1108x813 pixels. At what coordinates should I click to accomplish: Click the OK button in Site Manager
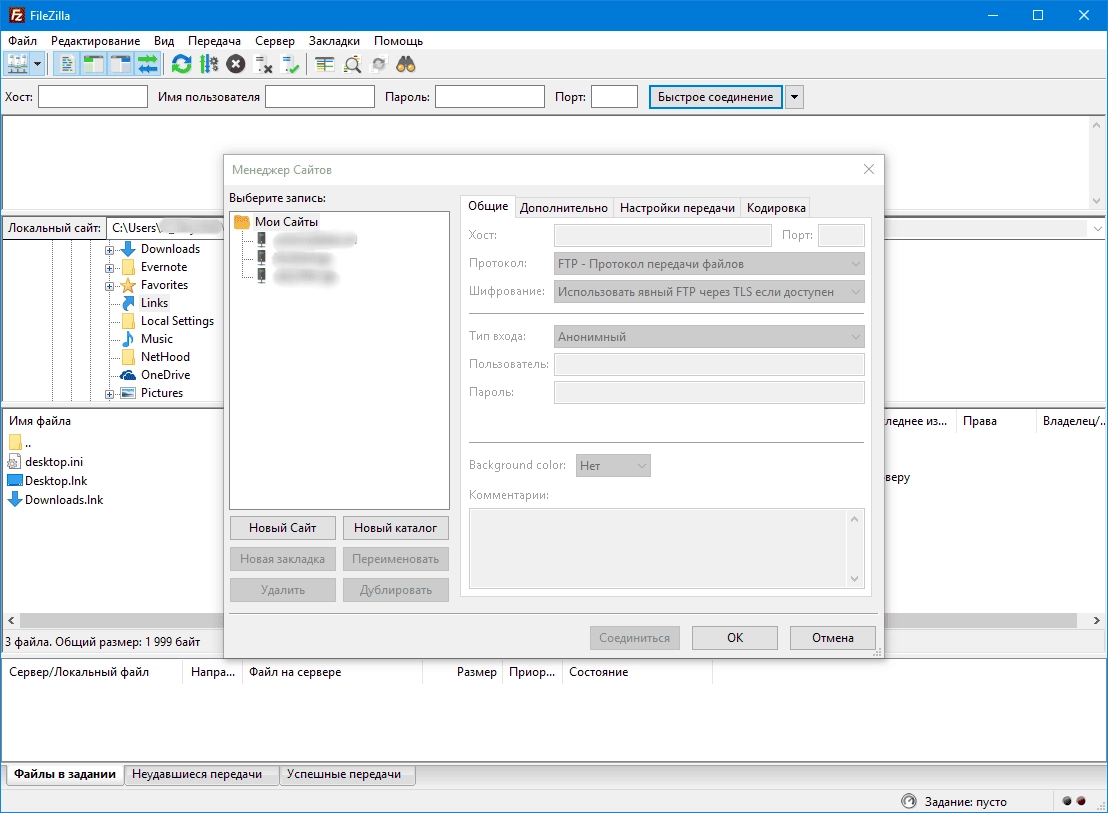coord(735,638)
